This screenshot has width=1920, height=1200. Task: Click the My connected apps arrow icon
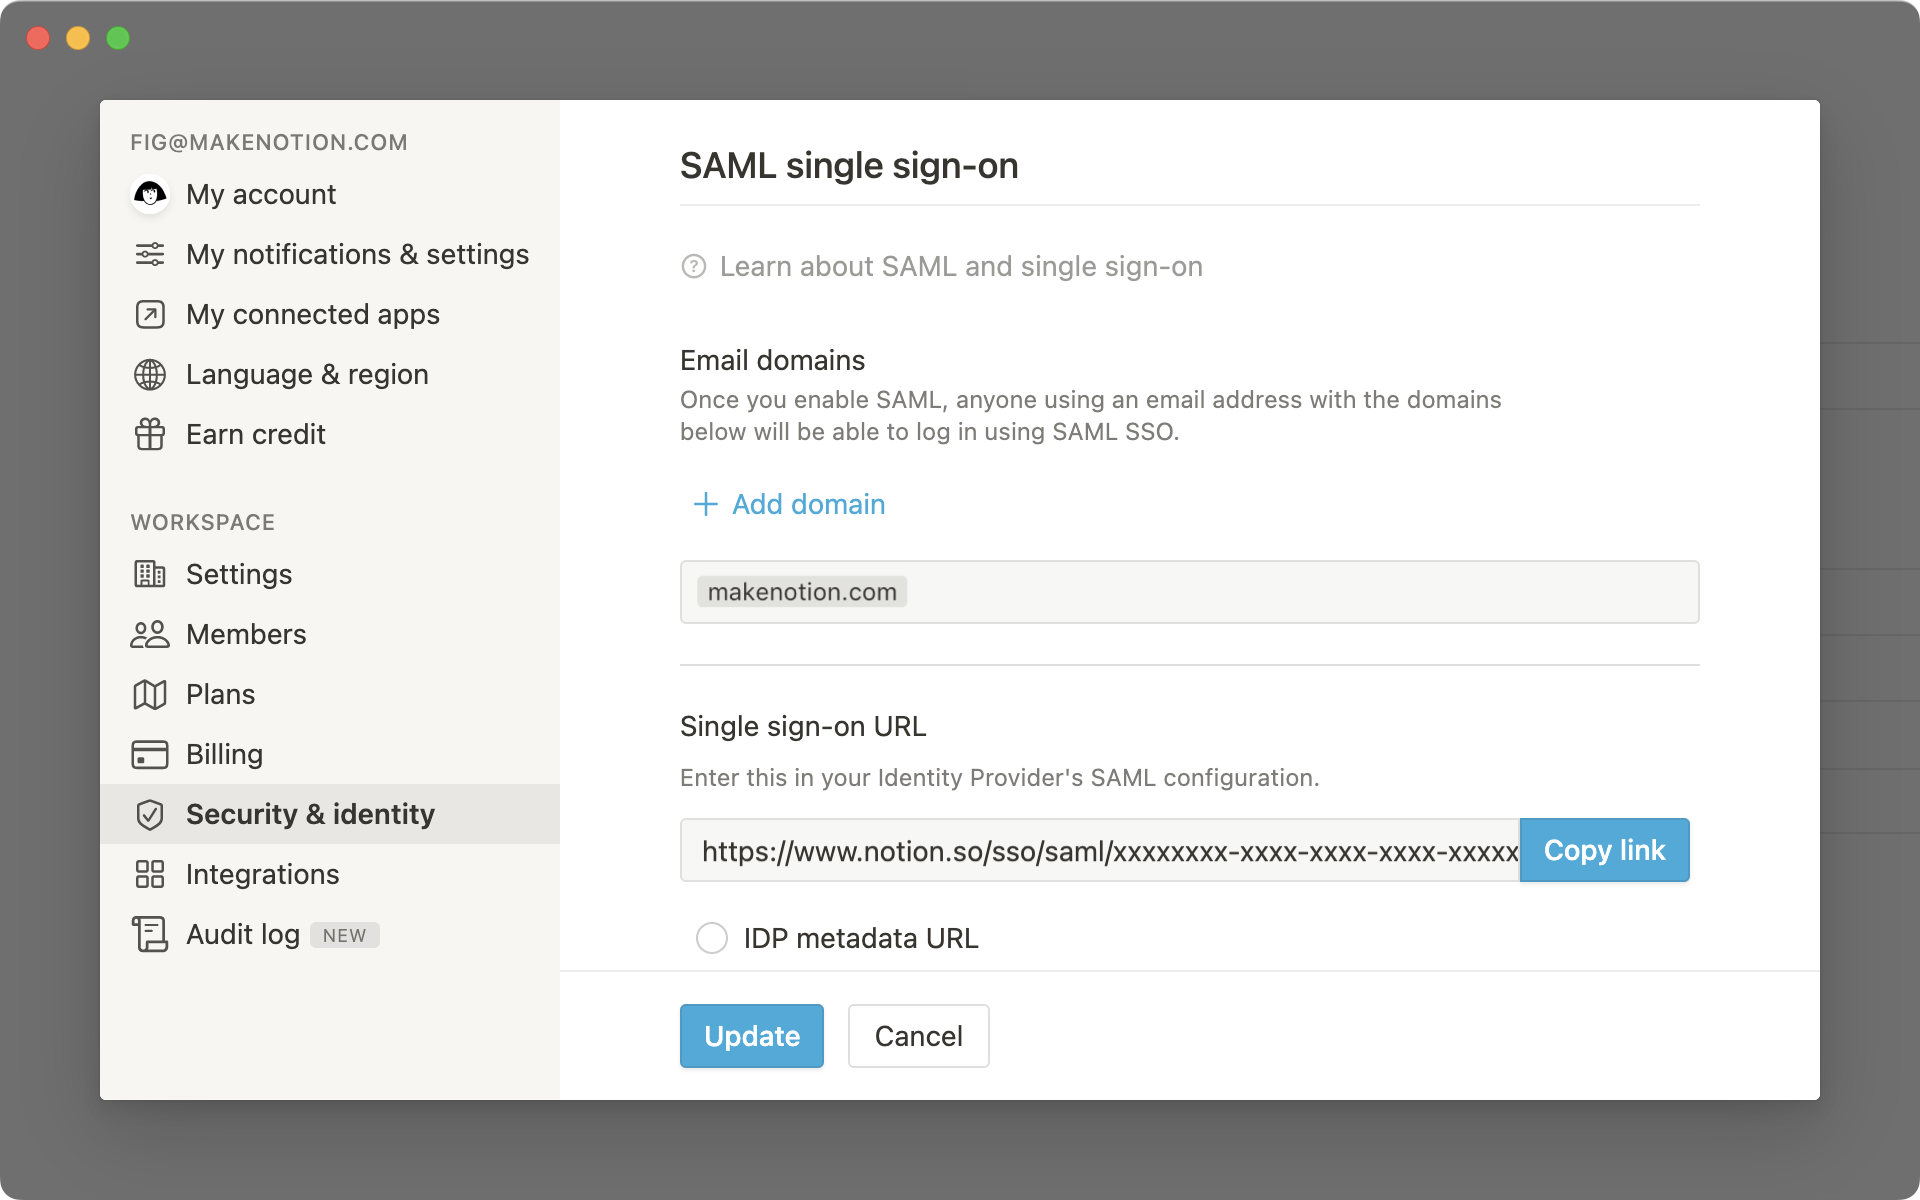tap(150, 314)
